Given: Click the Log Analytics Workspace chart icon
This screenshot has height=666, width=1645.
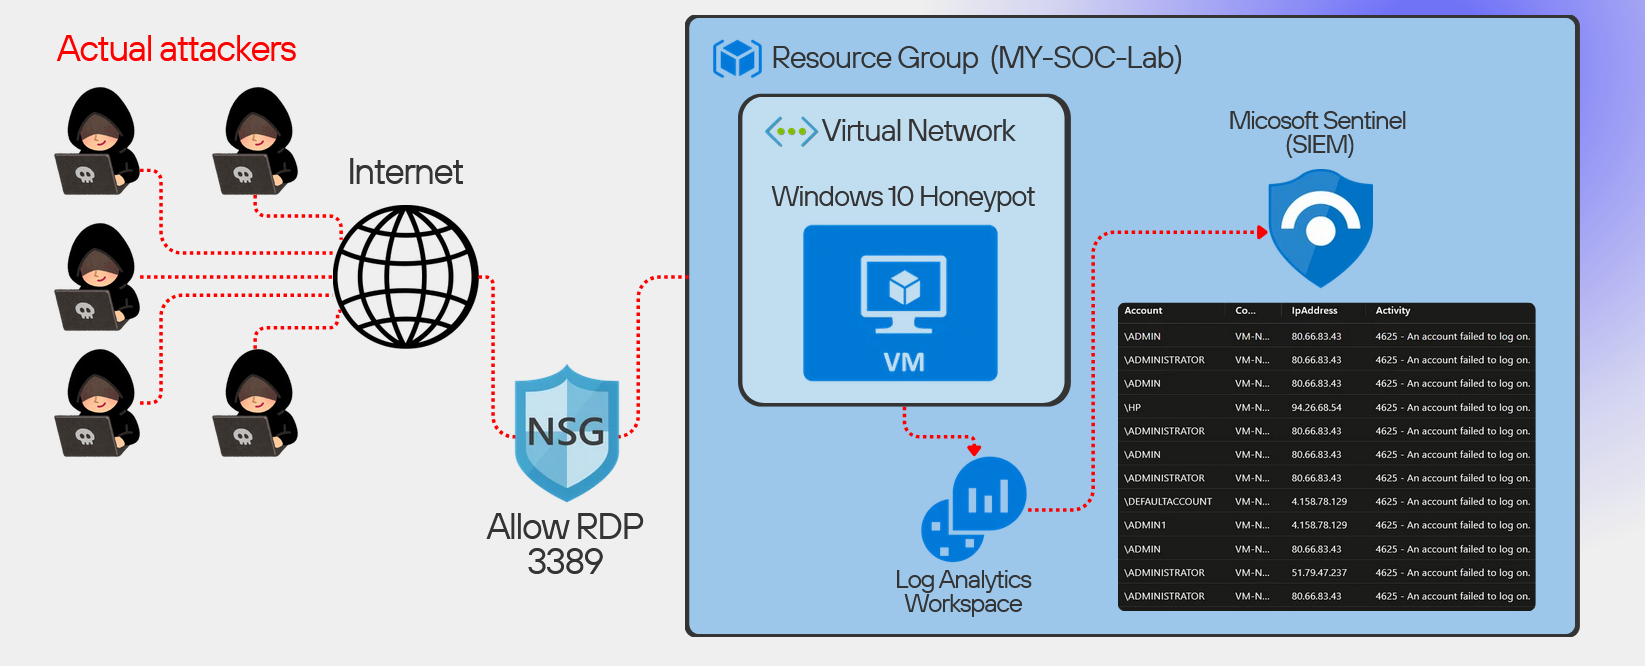Looking at the screenshot, I should (973, 509).
